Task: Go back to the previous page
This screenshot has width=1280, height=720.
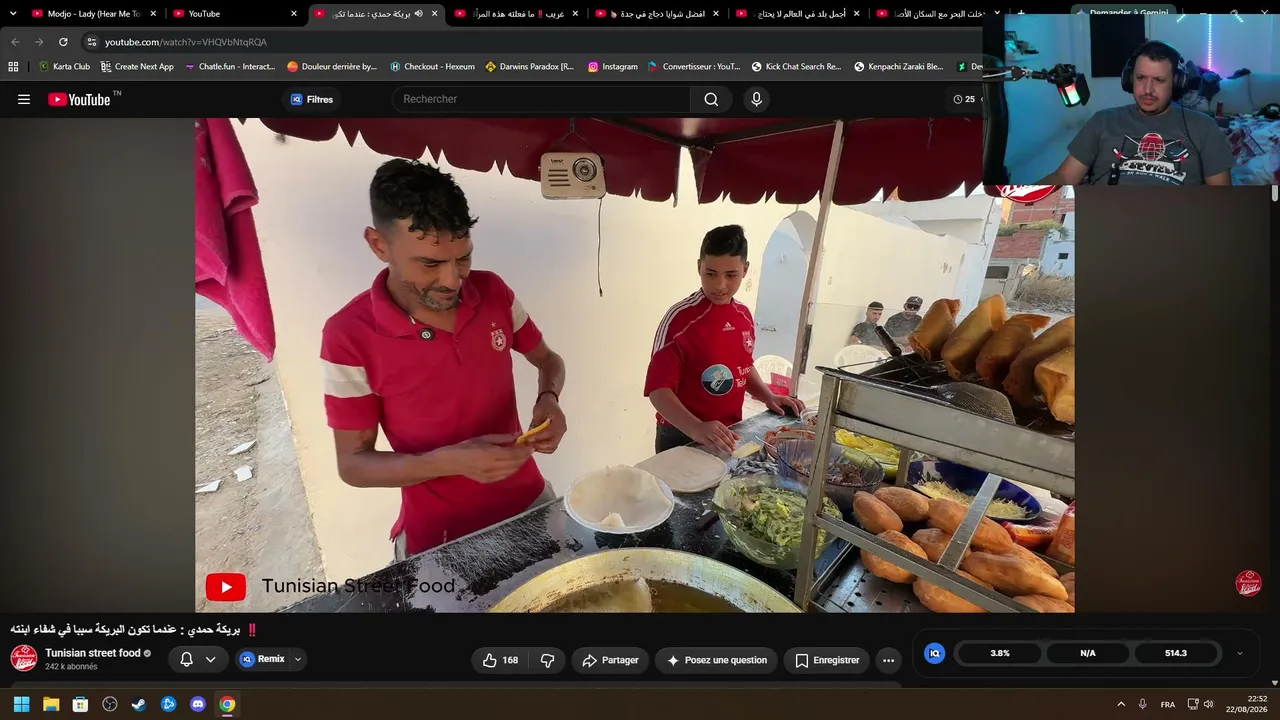Action: (x=15, y=42)
